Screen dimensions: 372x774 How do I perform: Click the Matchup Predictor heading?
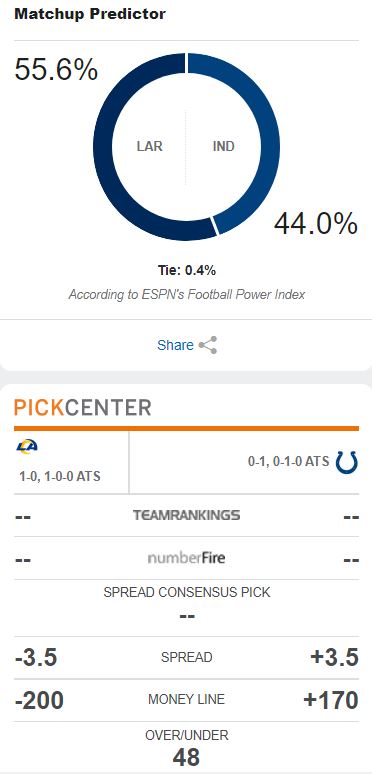90,14
